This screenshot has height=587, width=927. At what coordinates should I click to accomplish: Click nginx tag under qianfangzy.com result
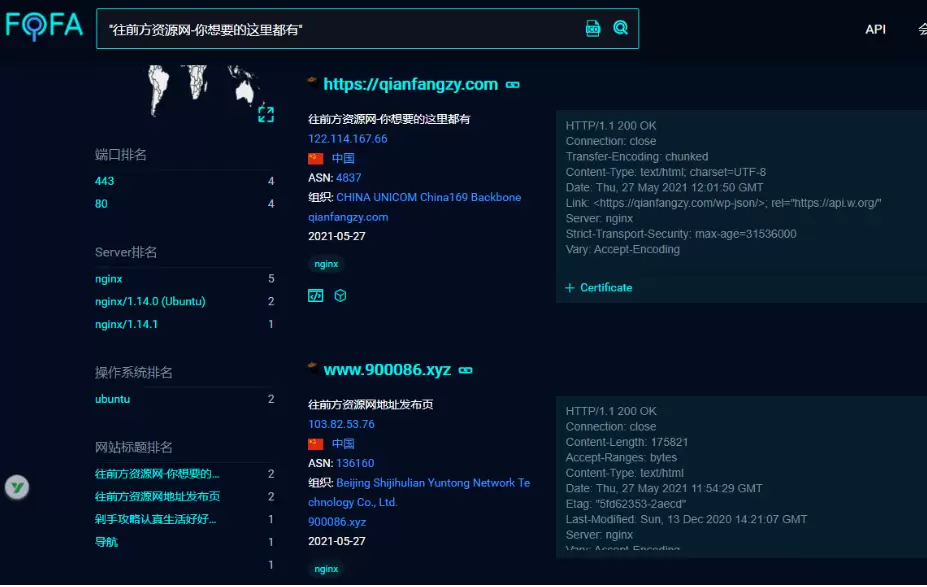(326, 264)
